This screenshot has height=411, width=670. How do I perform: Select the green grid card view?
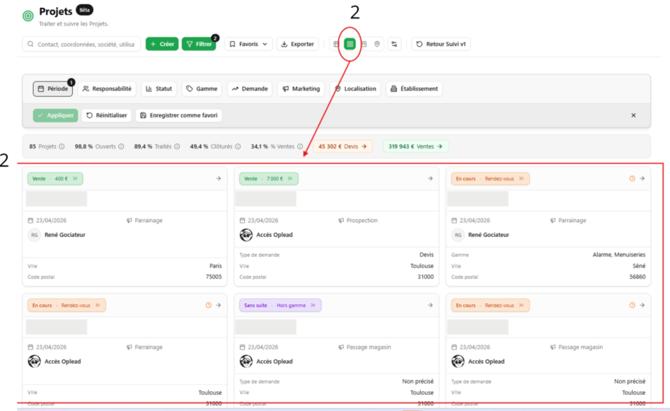tap(350, 44)
